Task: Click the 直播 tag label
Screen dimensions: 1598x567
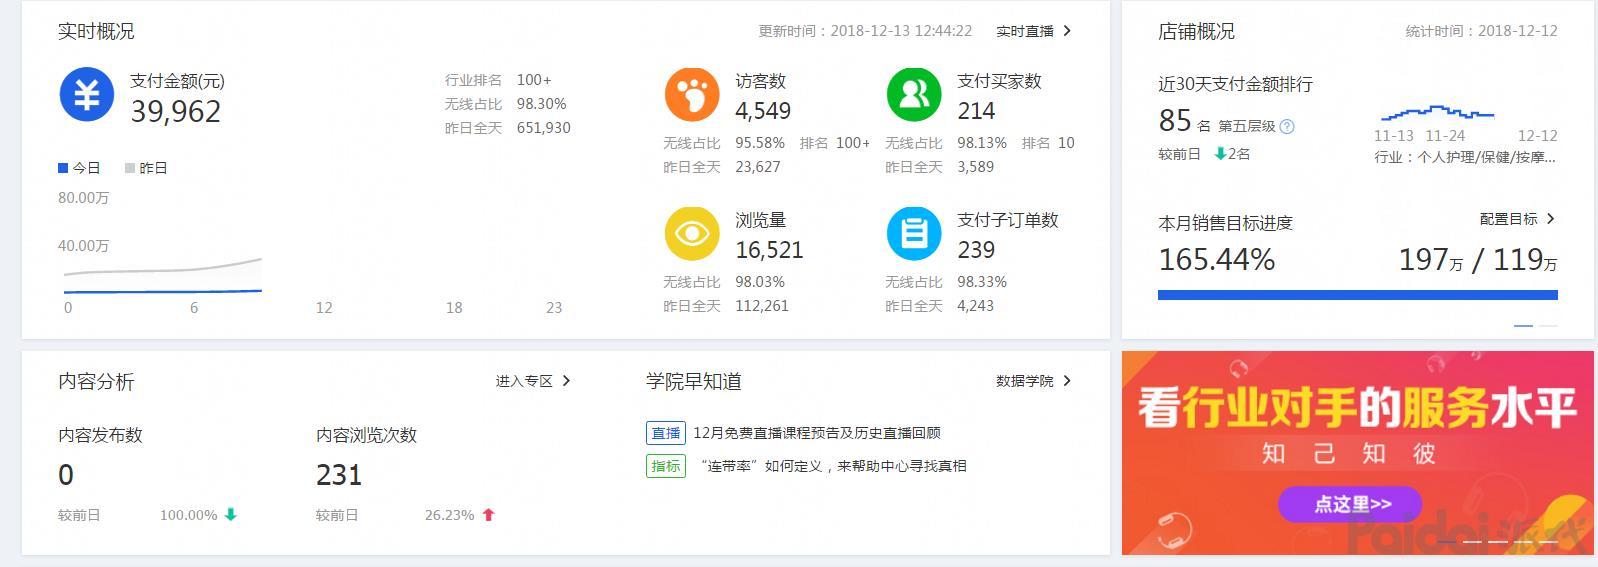Action: [x=666, y=433]
